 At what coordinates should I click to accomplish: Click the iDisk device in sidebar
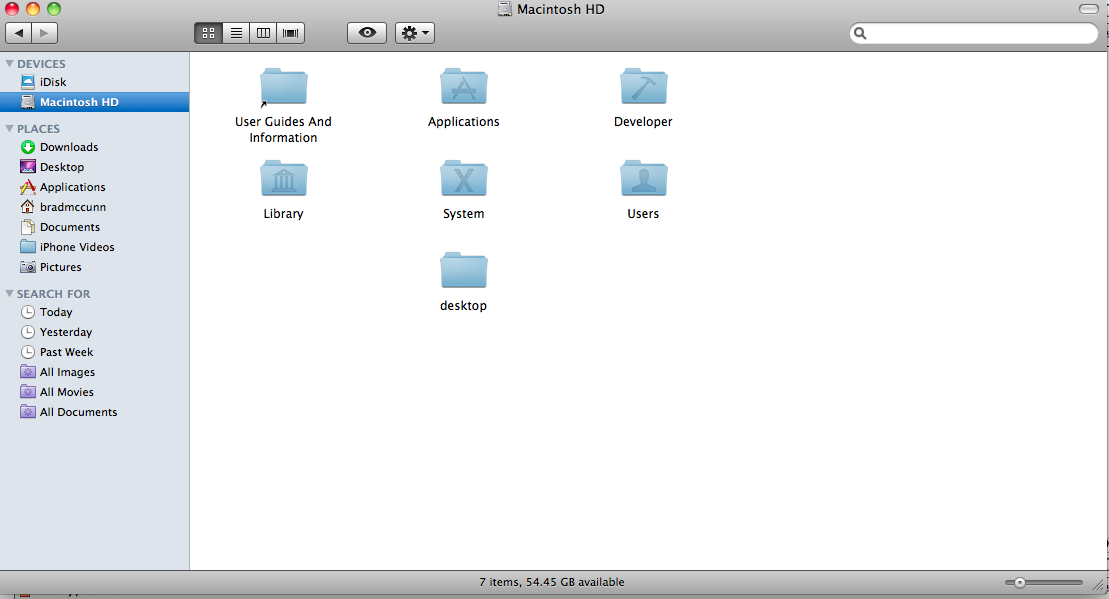(95, 82)
